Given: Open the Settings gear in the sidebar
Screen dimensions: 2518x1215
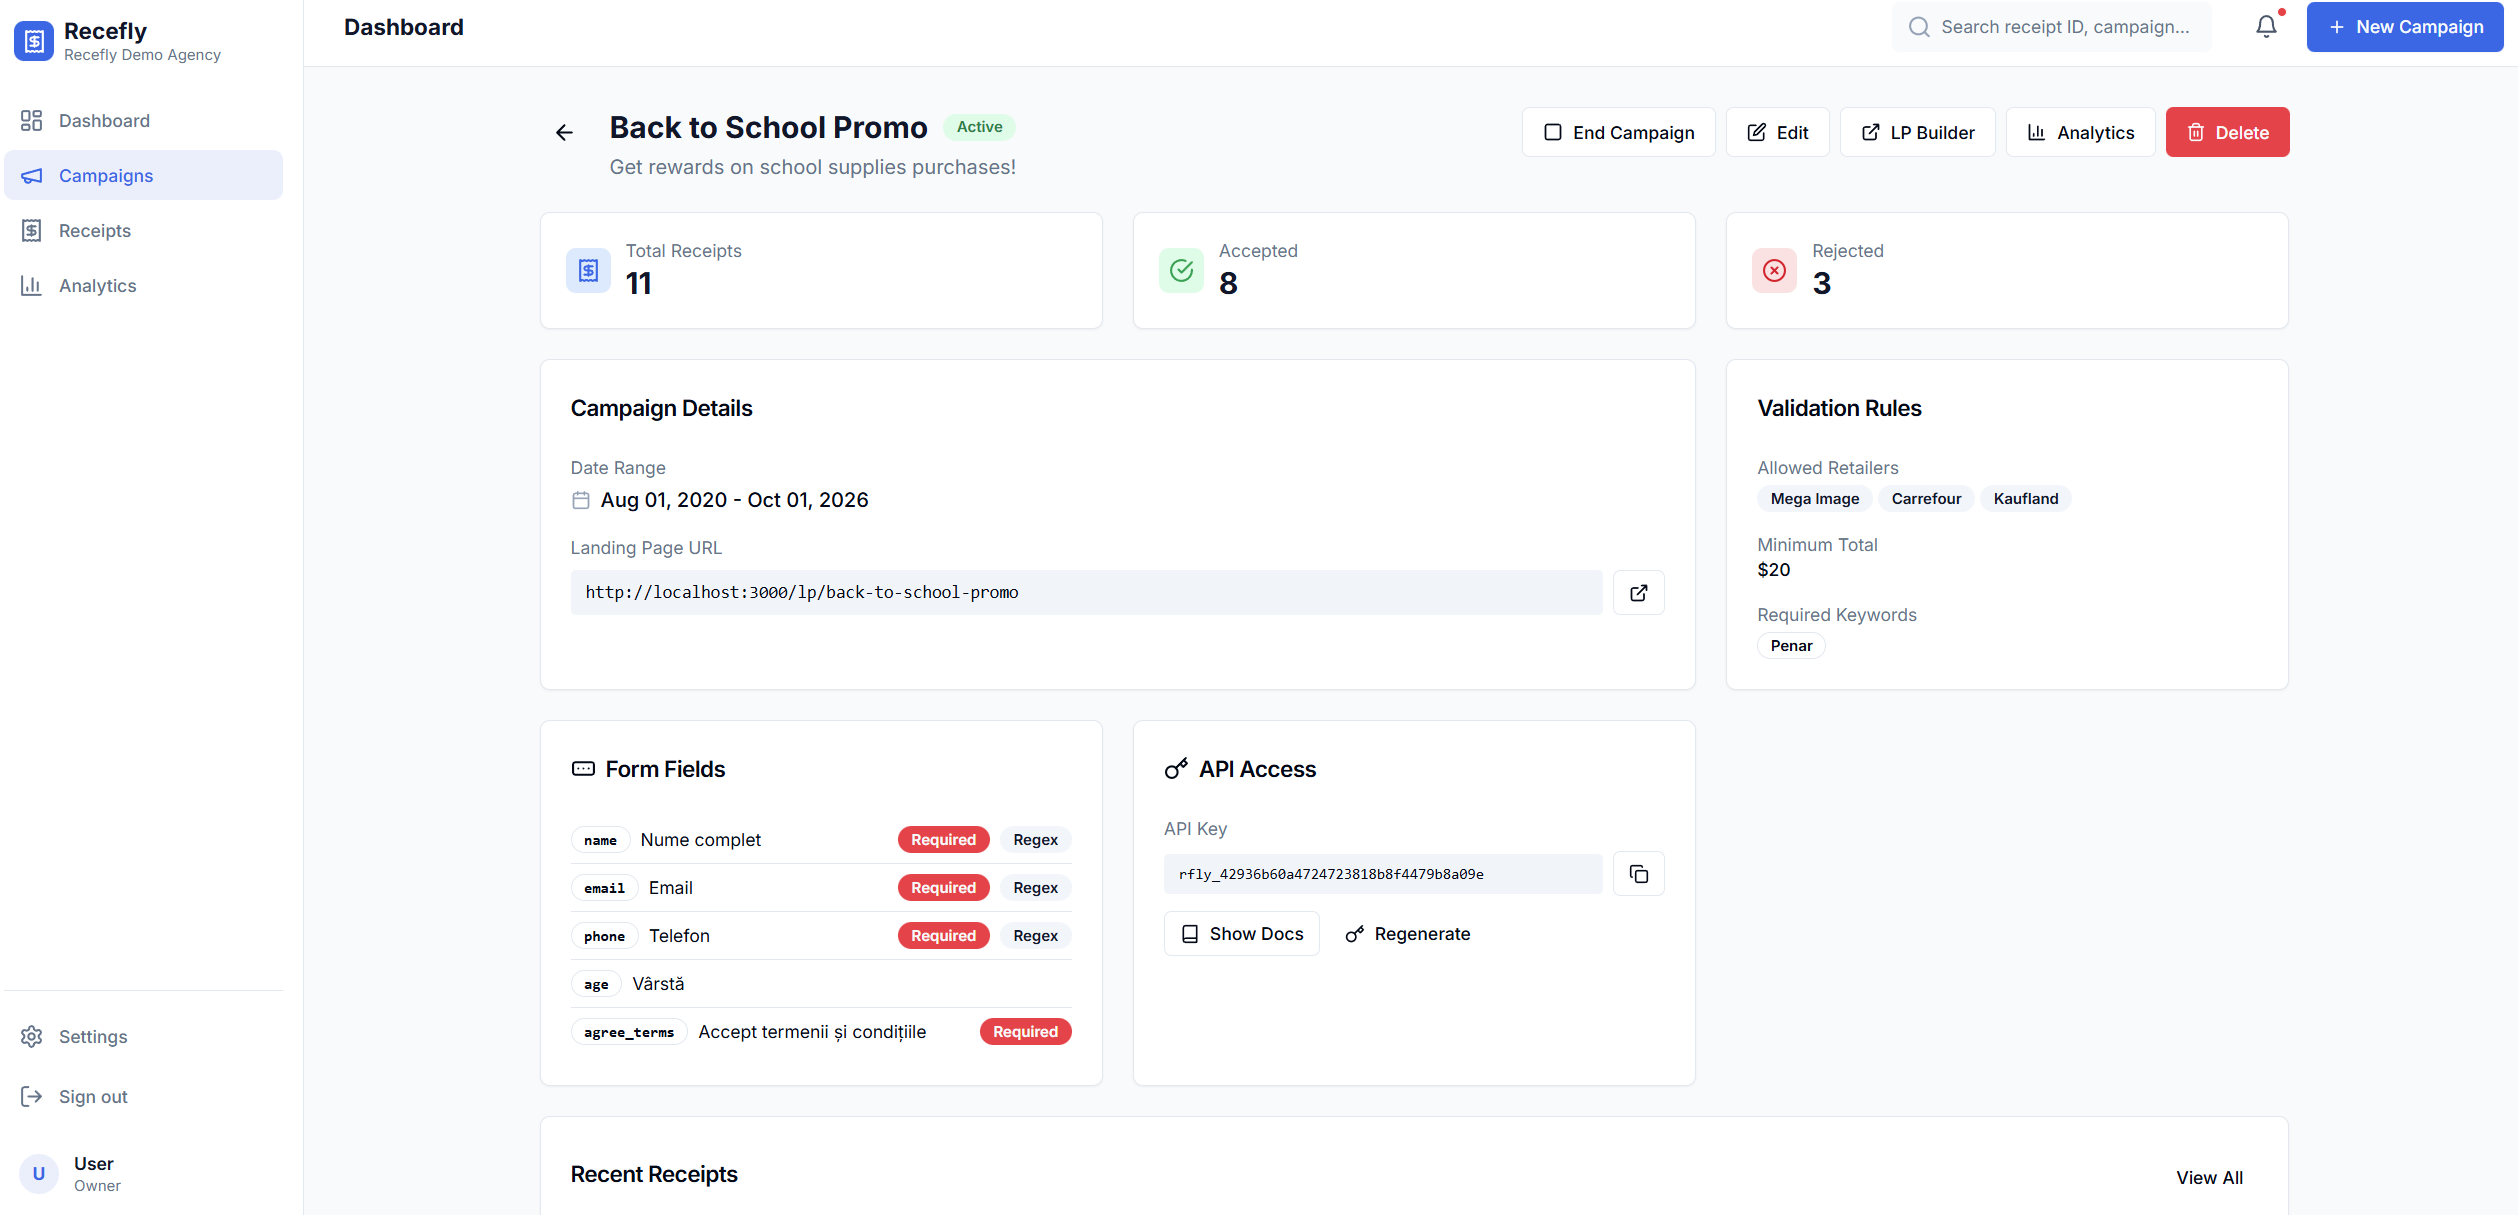Looking at the screenshot, I should (32, 1036).
